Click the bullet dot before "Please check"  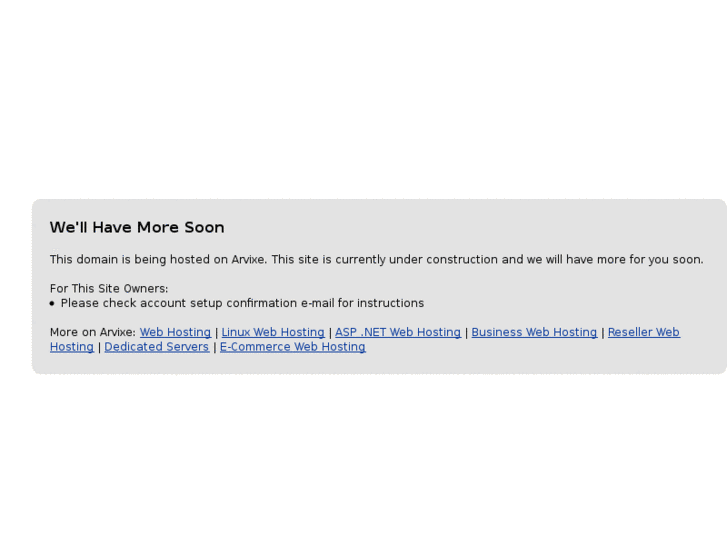(52, 303)
